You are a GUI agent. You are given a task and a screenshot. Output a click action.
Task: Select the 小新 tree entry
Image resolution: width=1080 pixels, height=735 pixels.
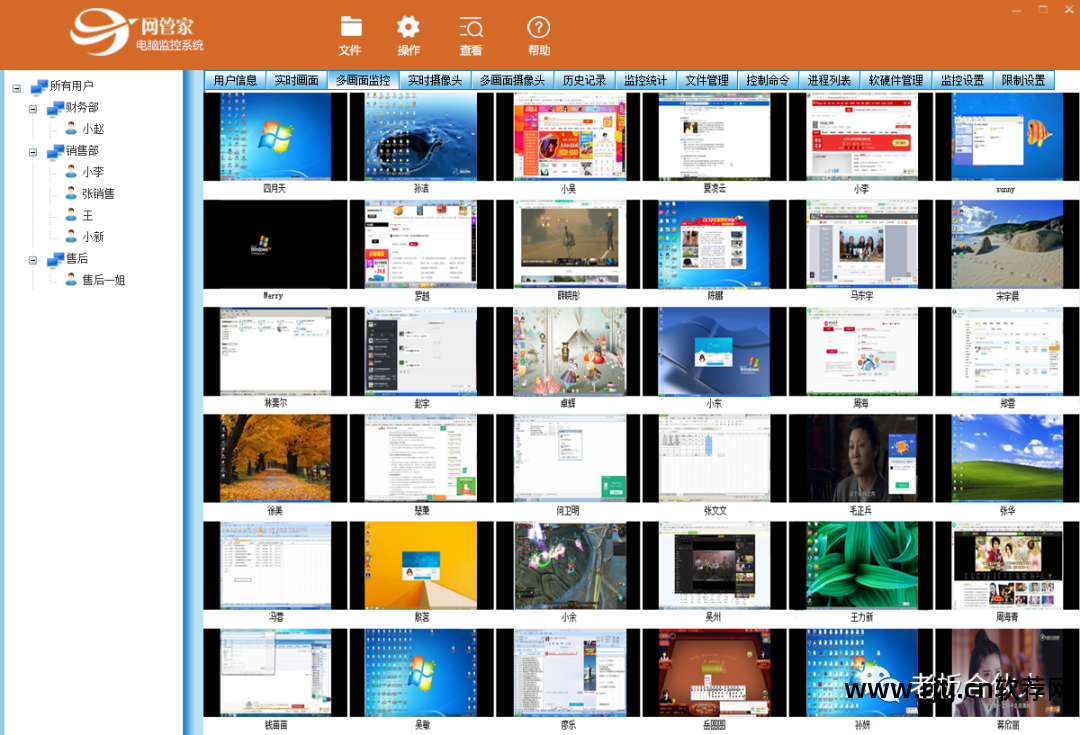click(93, 236)
